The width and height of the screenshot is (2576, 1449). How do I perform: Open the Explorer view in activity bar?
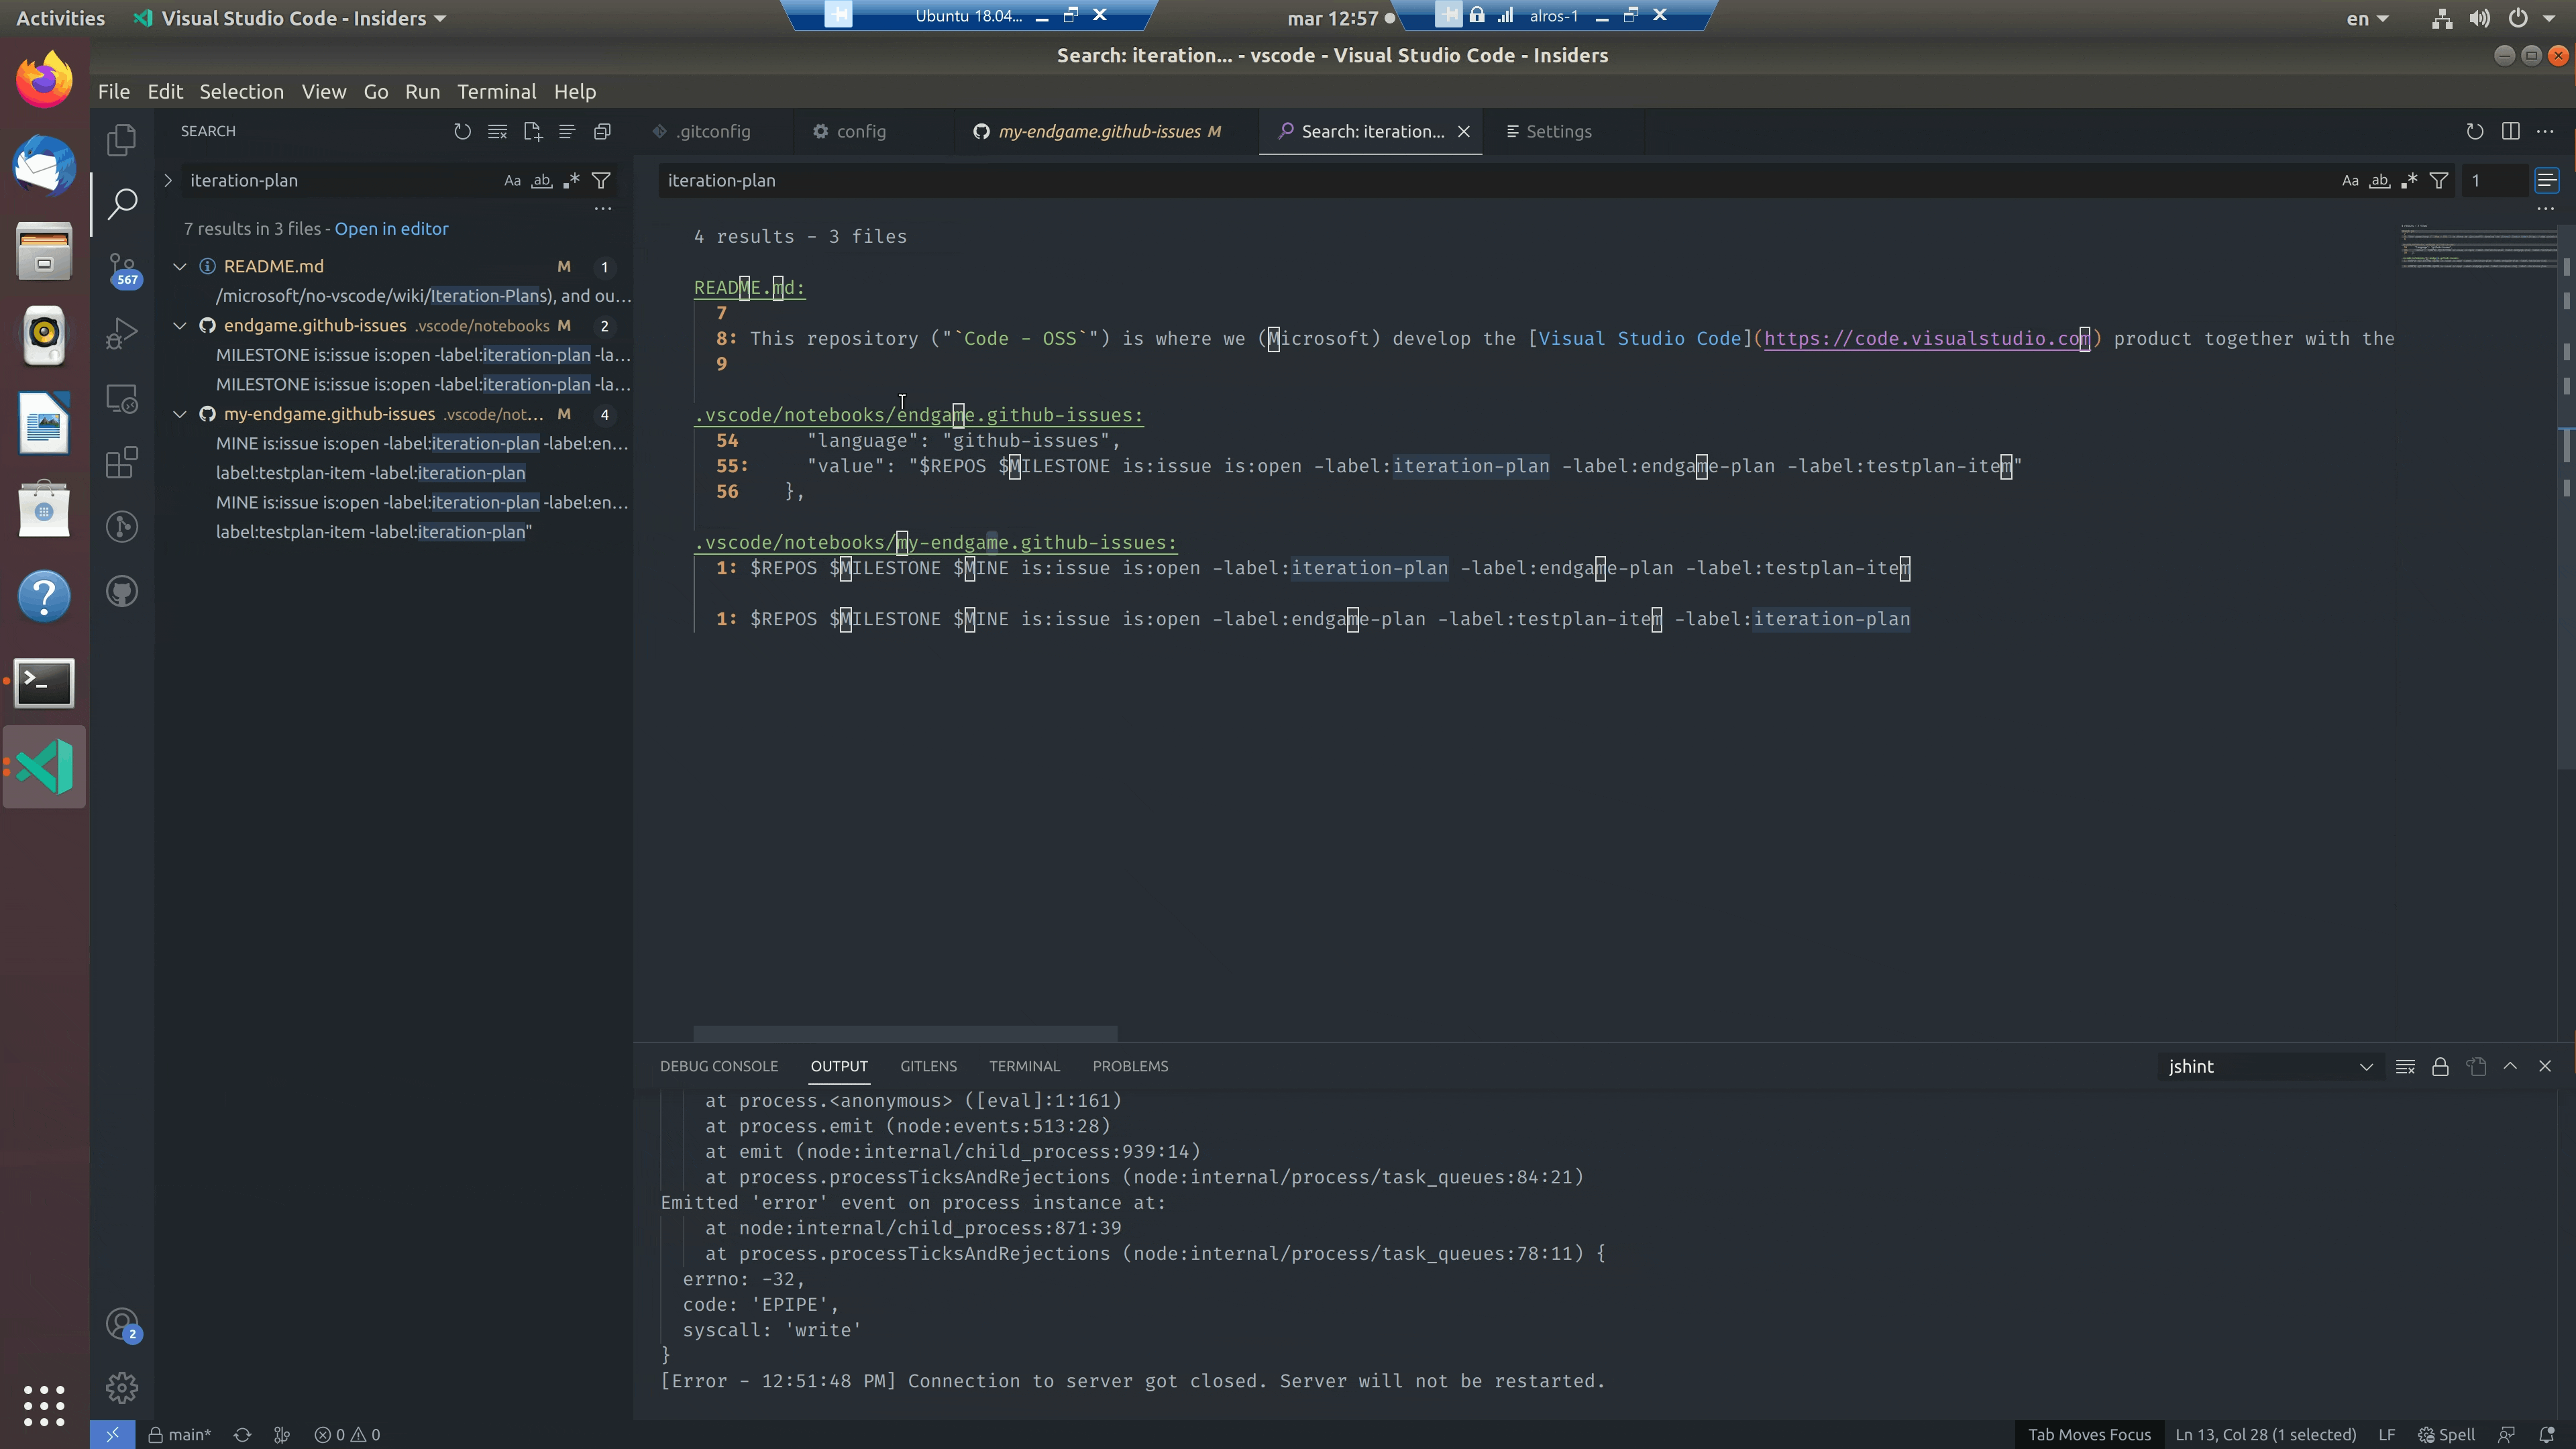pyautogui.click(x=122, y=140)
